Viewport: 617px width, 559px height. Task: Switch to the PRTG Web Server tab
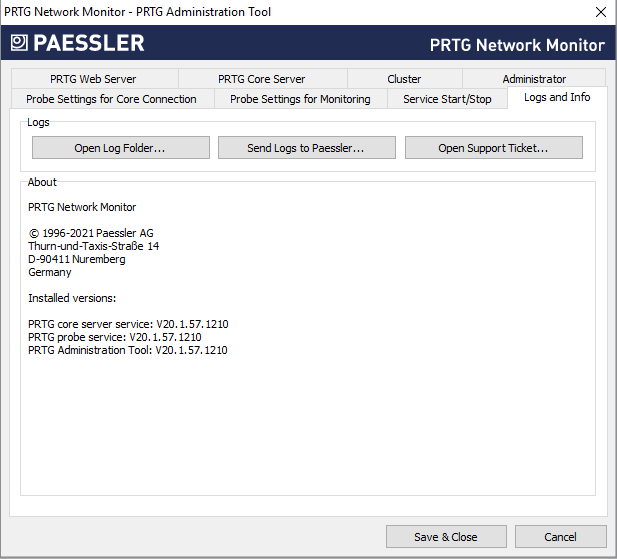[x=93, y=79]
